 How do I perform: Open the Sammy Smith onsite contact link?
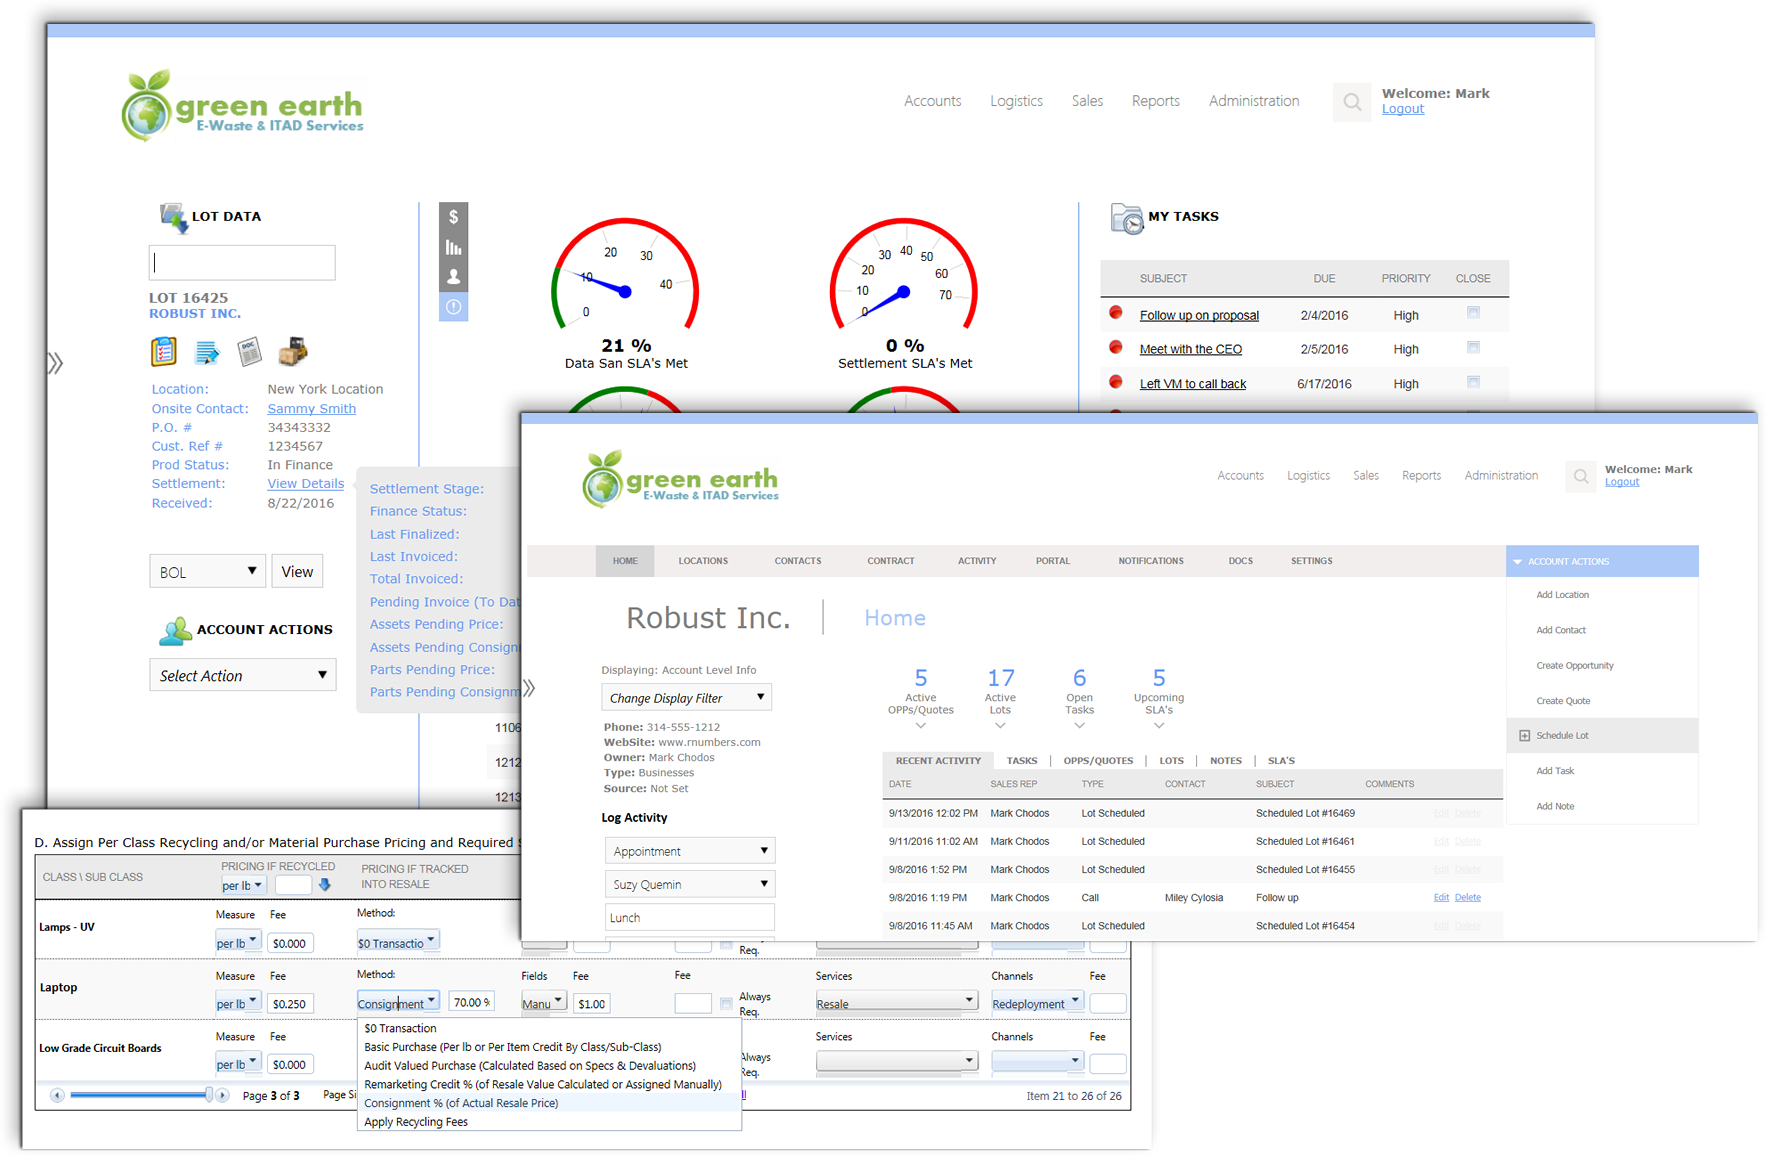pyautogui.click(x=311, y=408)
